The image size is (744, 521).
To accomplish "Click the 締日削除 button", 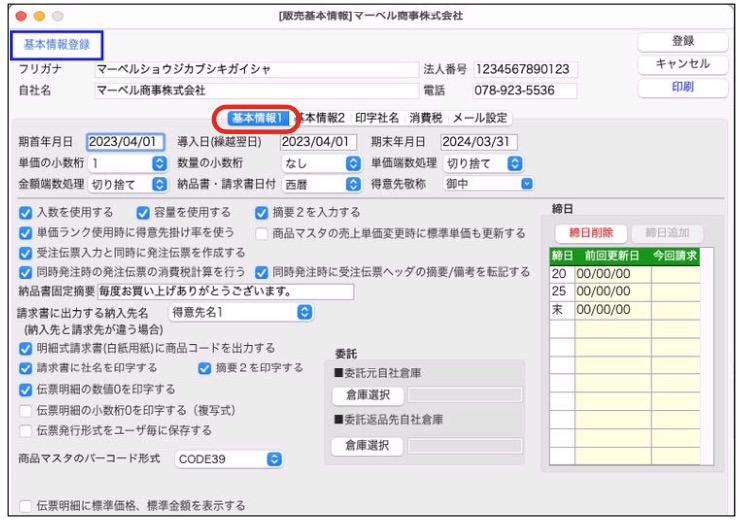I will 589,233.
